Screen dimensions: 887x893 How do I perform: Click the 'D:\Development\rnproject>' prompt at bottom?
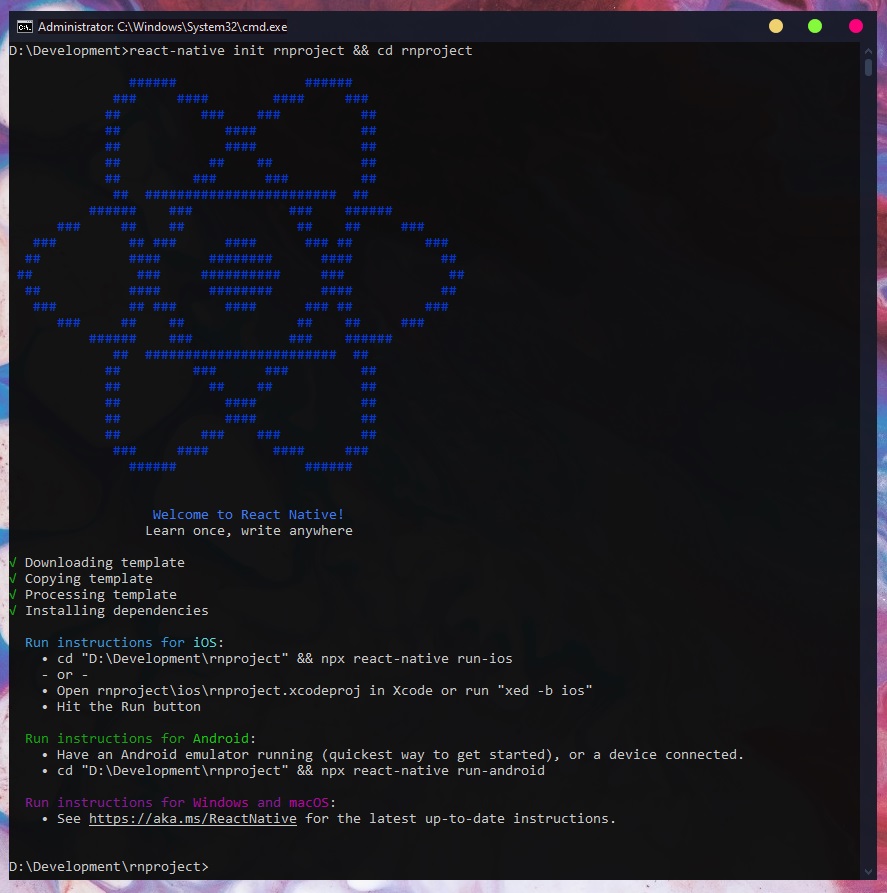point(109,866)
